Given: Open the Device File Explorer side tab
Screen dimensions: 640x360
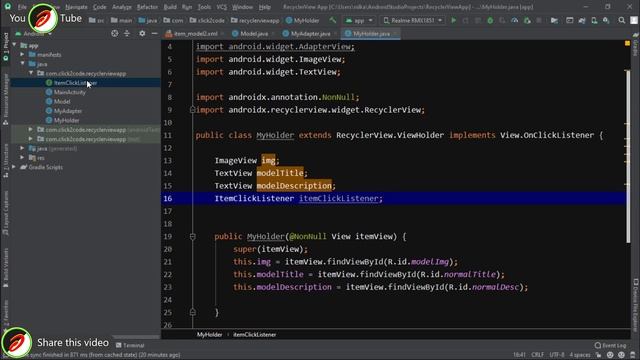Looking at the screenshot, I should click(636, 304).
